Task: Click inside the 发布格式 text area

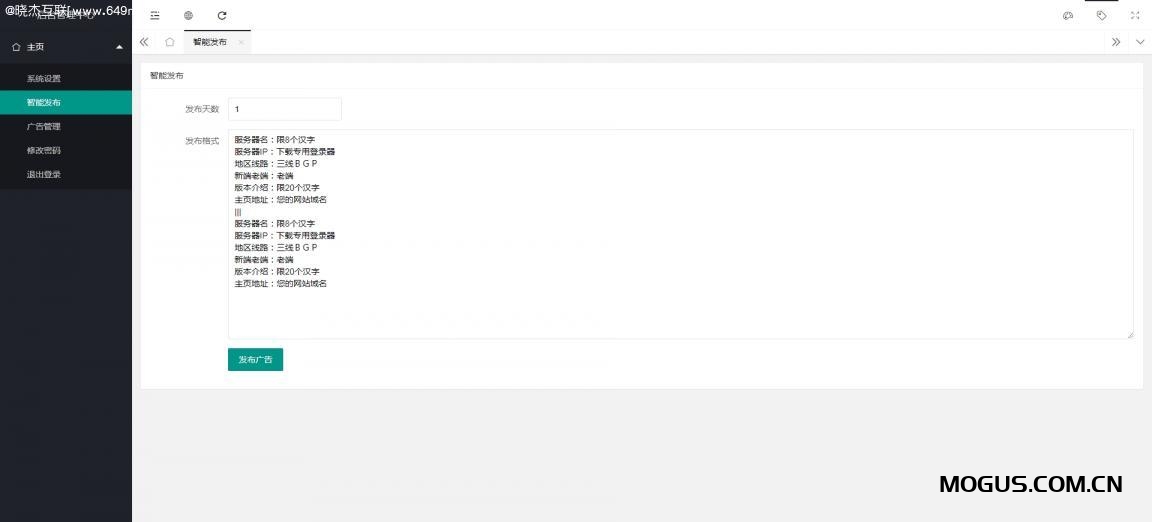Action: click(681, 235)
